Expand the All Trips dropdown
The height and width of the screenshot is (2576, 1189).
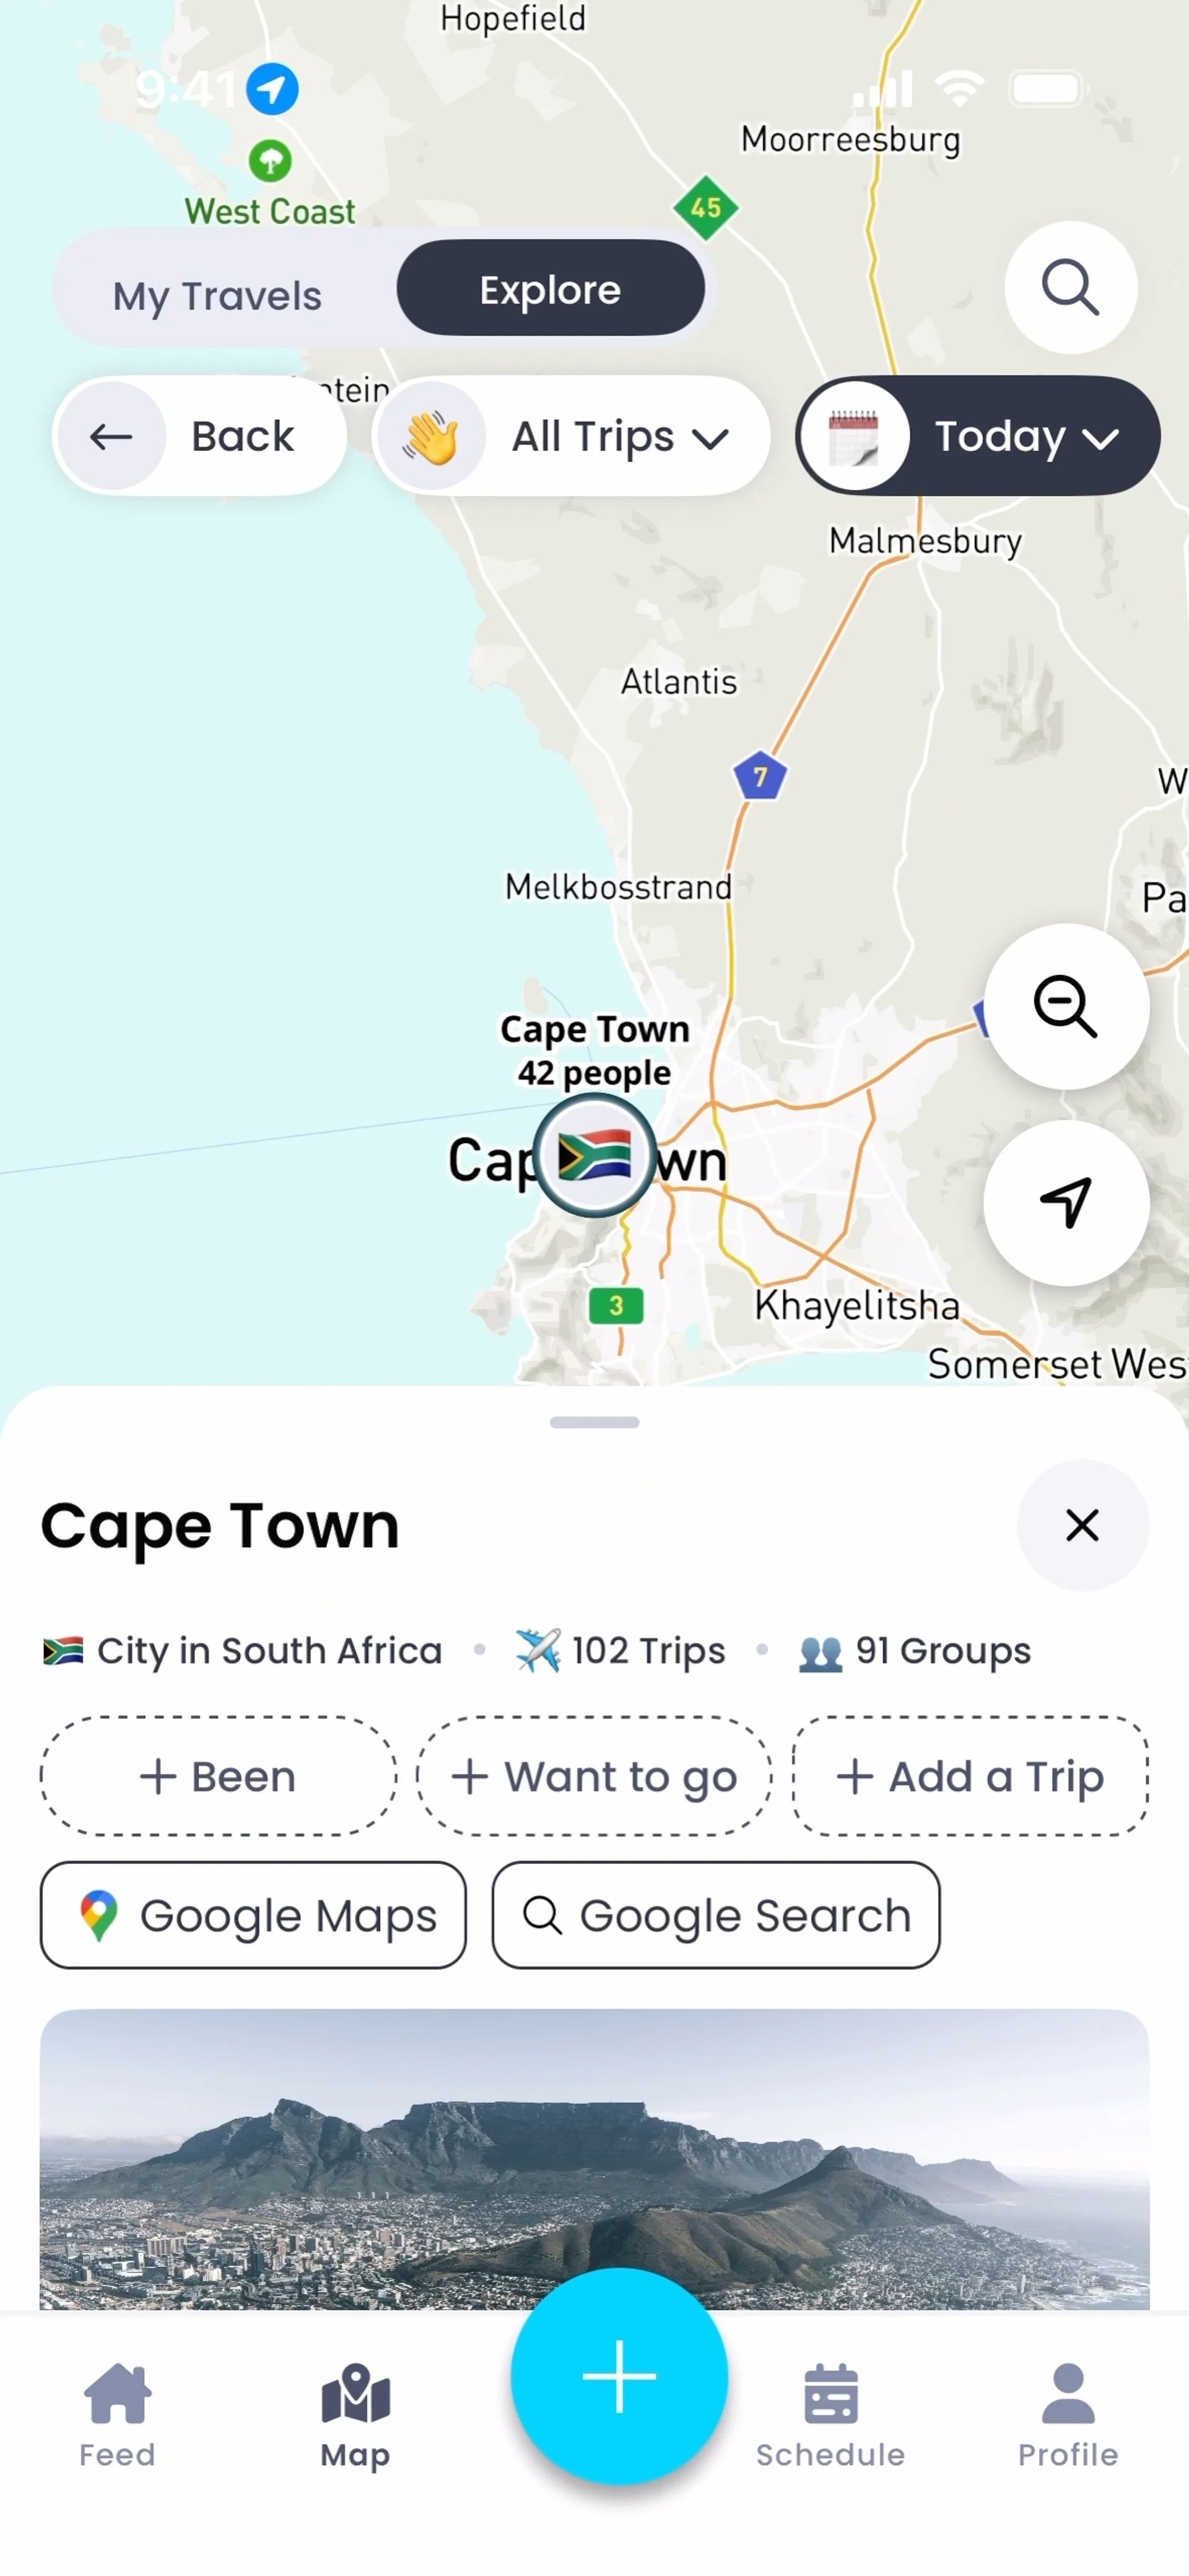click(571, 436)
